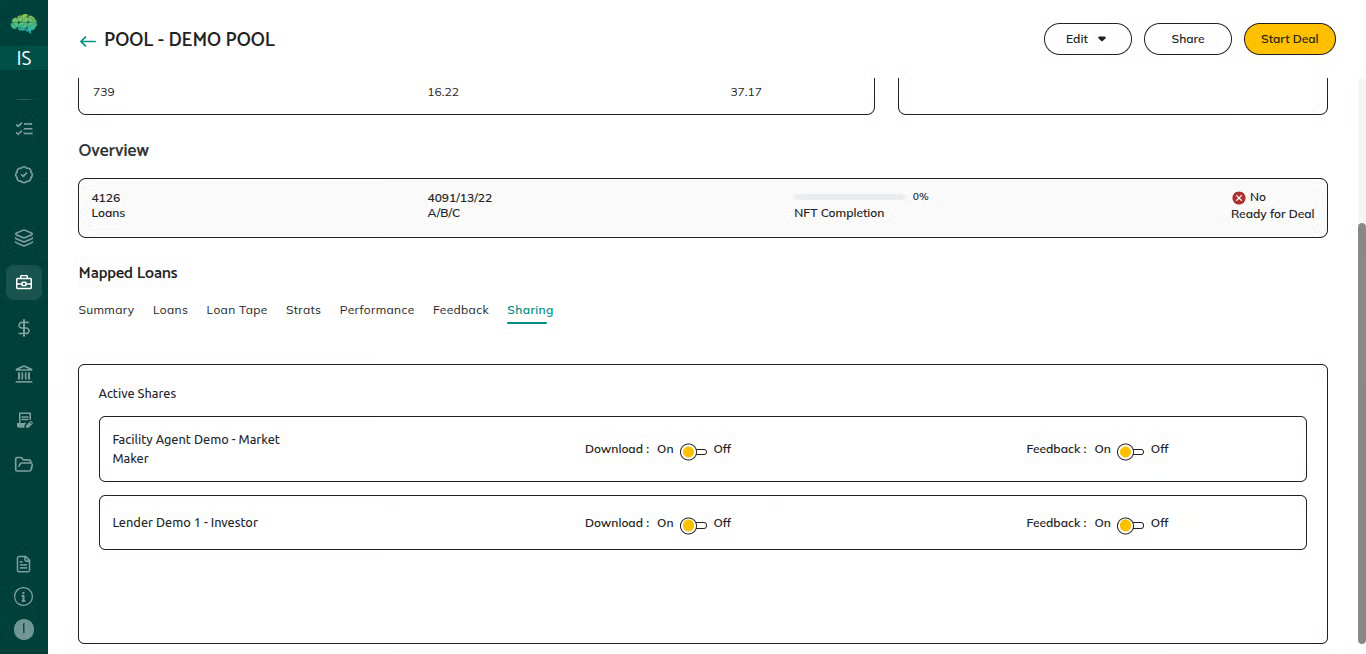Toggle Download for Facility Agent Demo share
1366x654 pixels.
click(693, 452)
